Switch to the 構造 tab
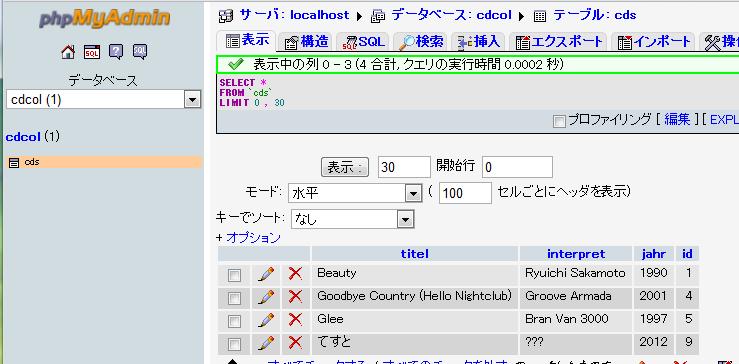Screen dimensions: 739x364 [306, 42]
